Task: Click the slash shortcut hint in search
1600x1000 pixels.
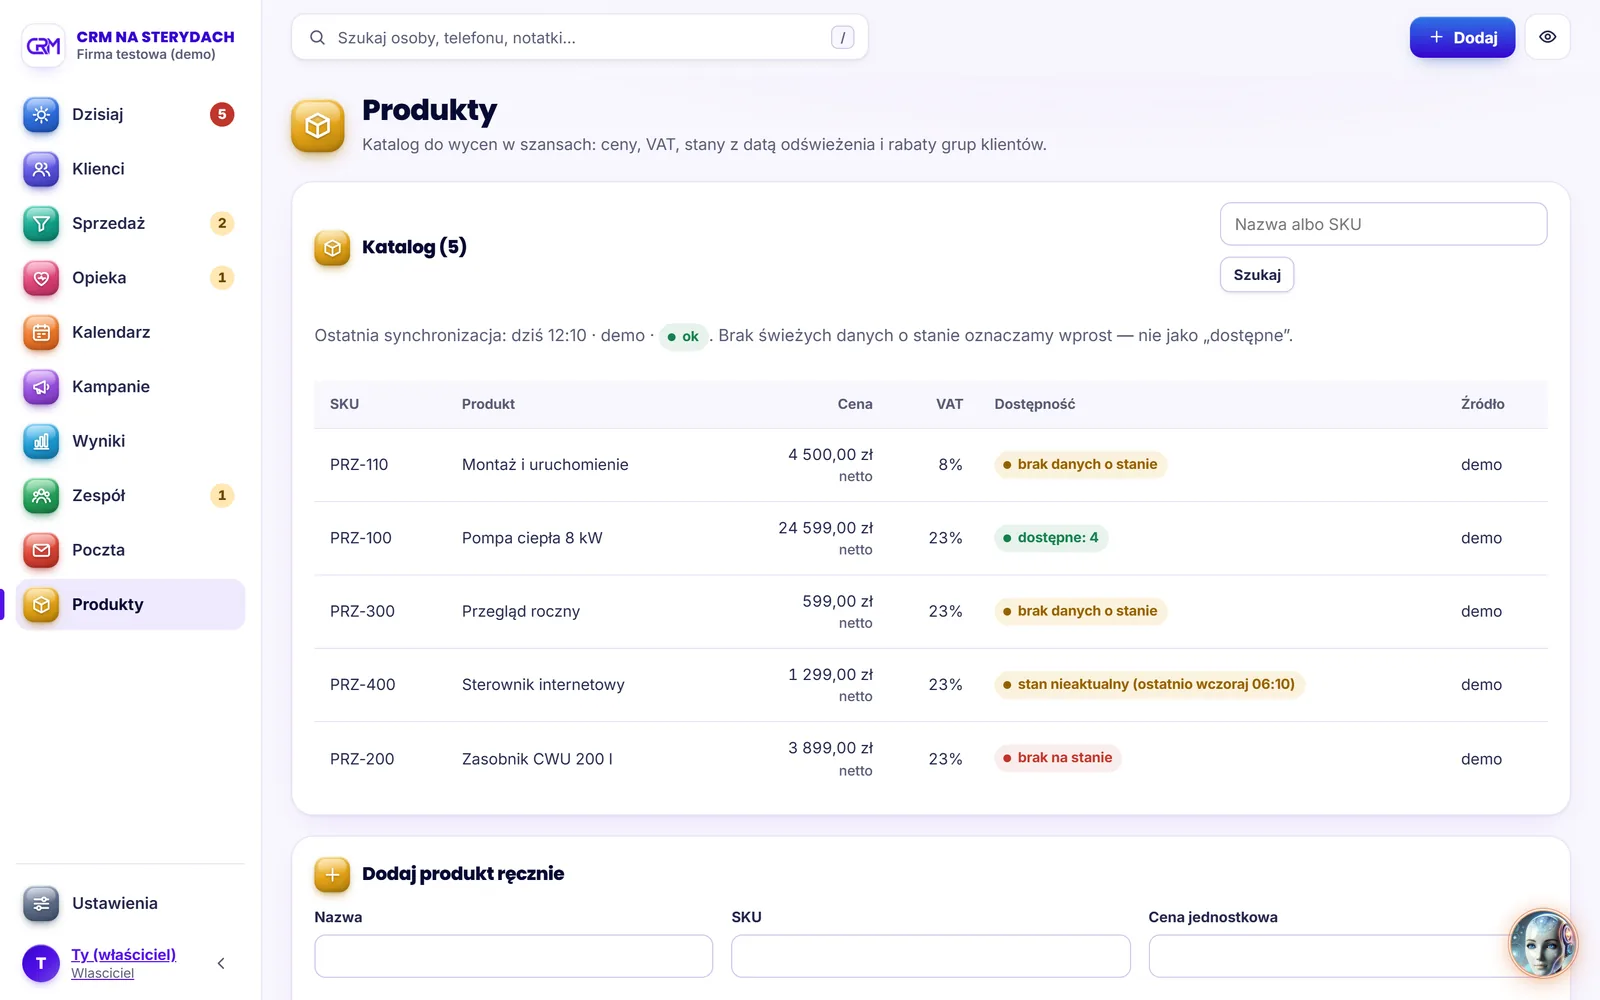Action: pos(842,38)
